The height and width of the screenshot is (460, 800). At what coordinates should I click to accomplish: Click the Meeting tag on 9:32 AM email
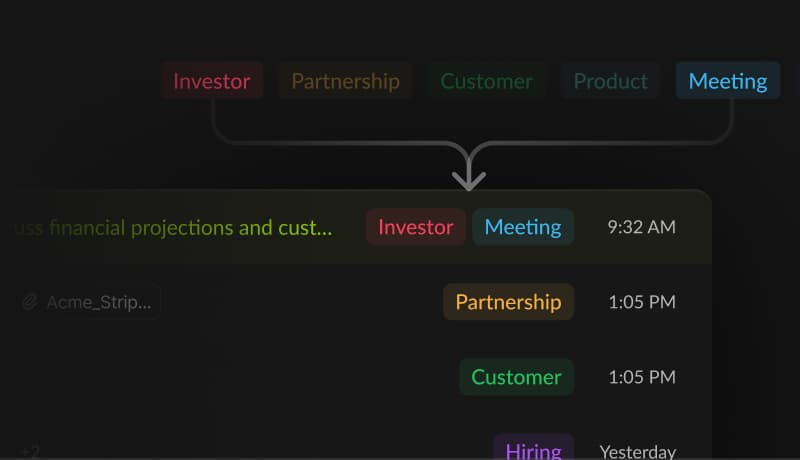(x=523, y=227)
